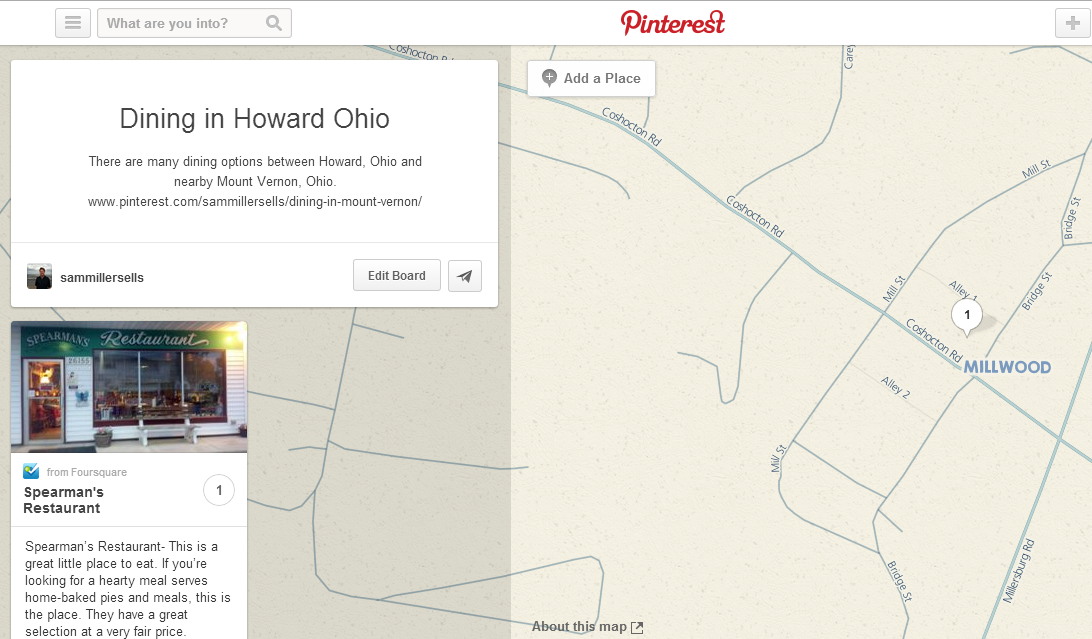
Task: Click the Edit Board button
Action: pyautogui.click(x=396, y=276)
